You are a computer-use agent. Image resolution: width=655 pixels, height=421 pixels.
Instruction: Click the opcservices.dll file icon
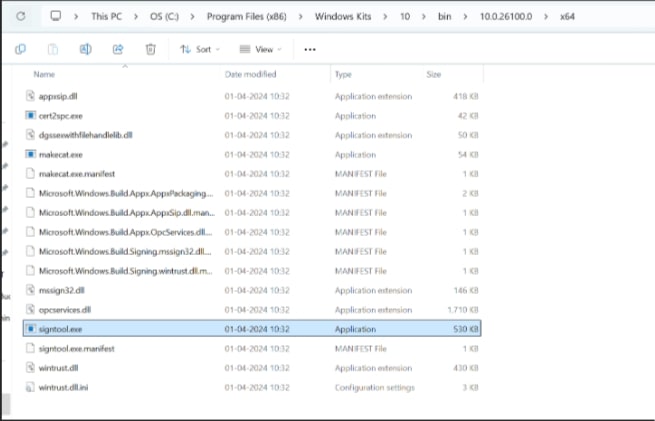[x=30, y=309]
